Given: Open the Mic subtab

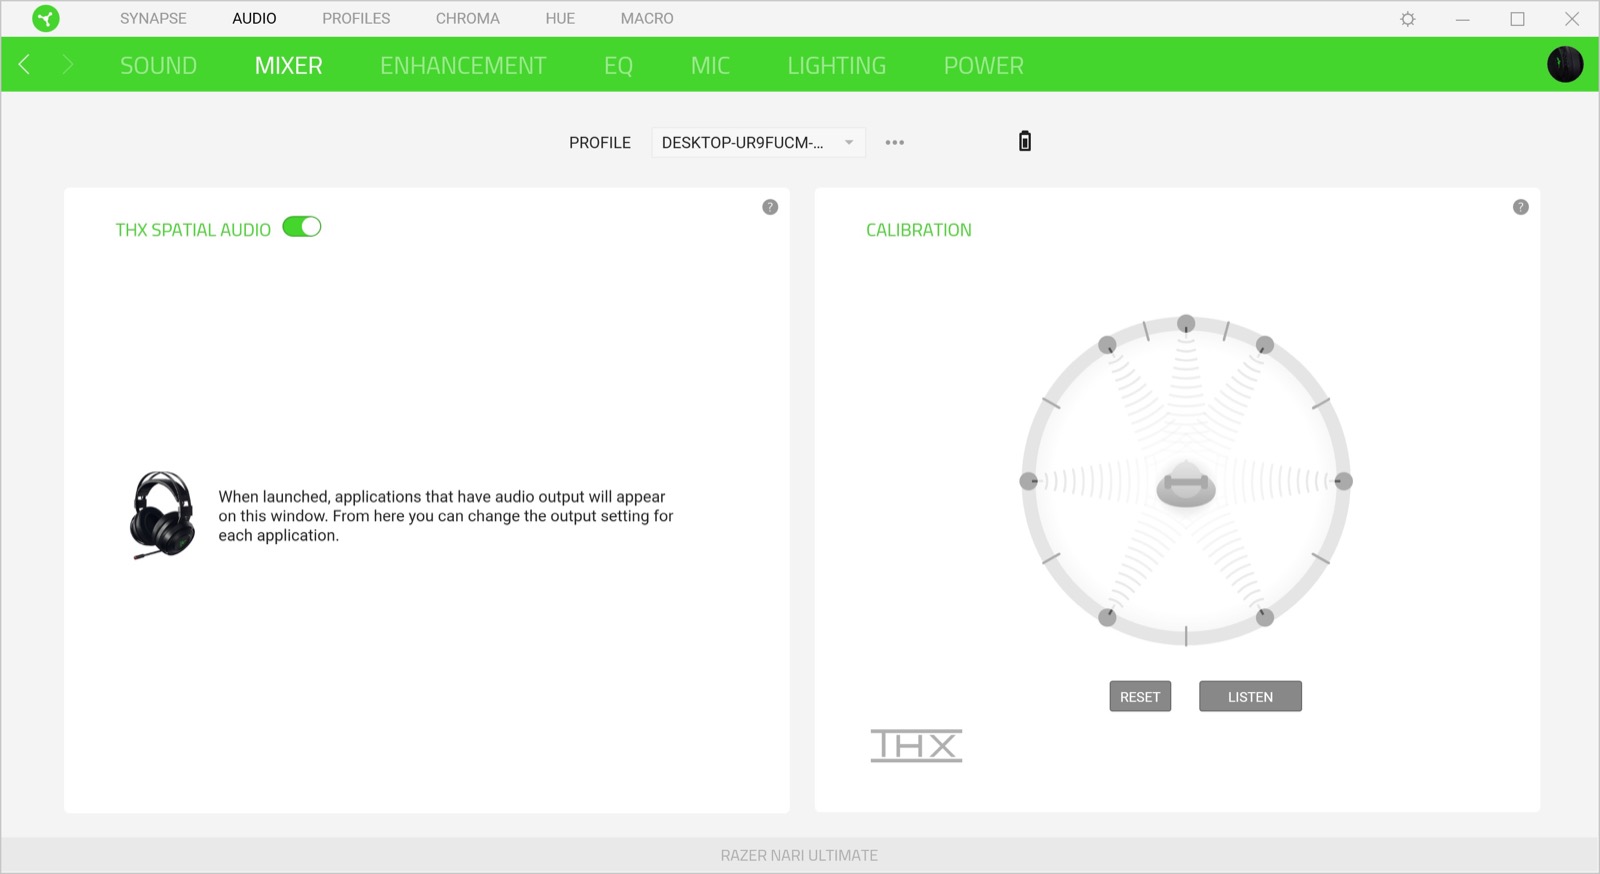Looking at the screenshot, I should 710,65.
